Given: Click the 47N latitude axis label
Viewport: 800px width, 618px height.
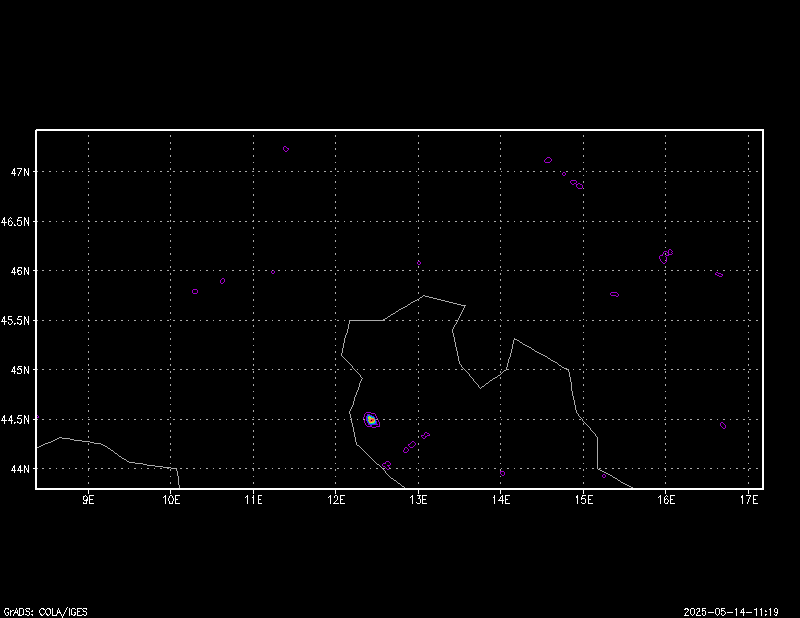Looking at the screenshot, I should (x=20, y=172).
